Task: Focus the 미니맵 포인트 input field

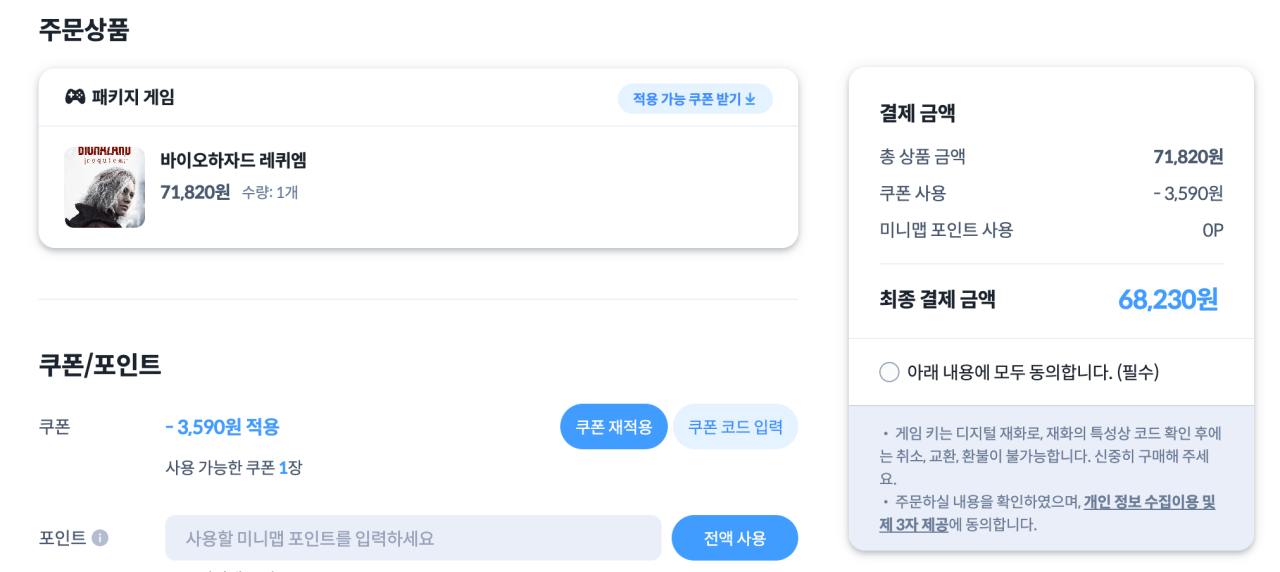Action: point(413,538)
